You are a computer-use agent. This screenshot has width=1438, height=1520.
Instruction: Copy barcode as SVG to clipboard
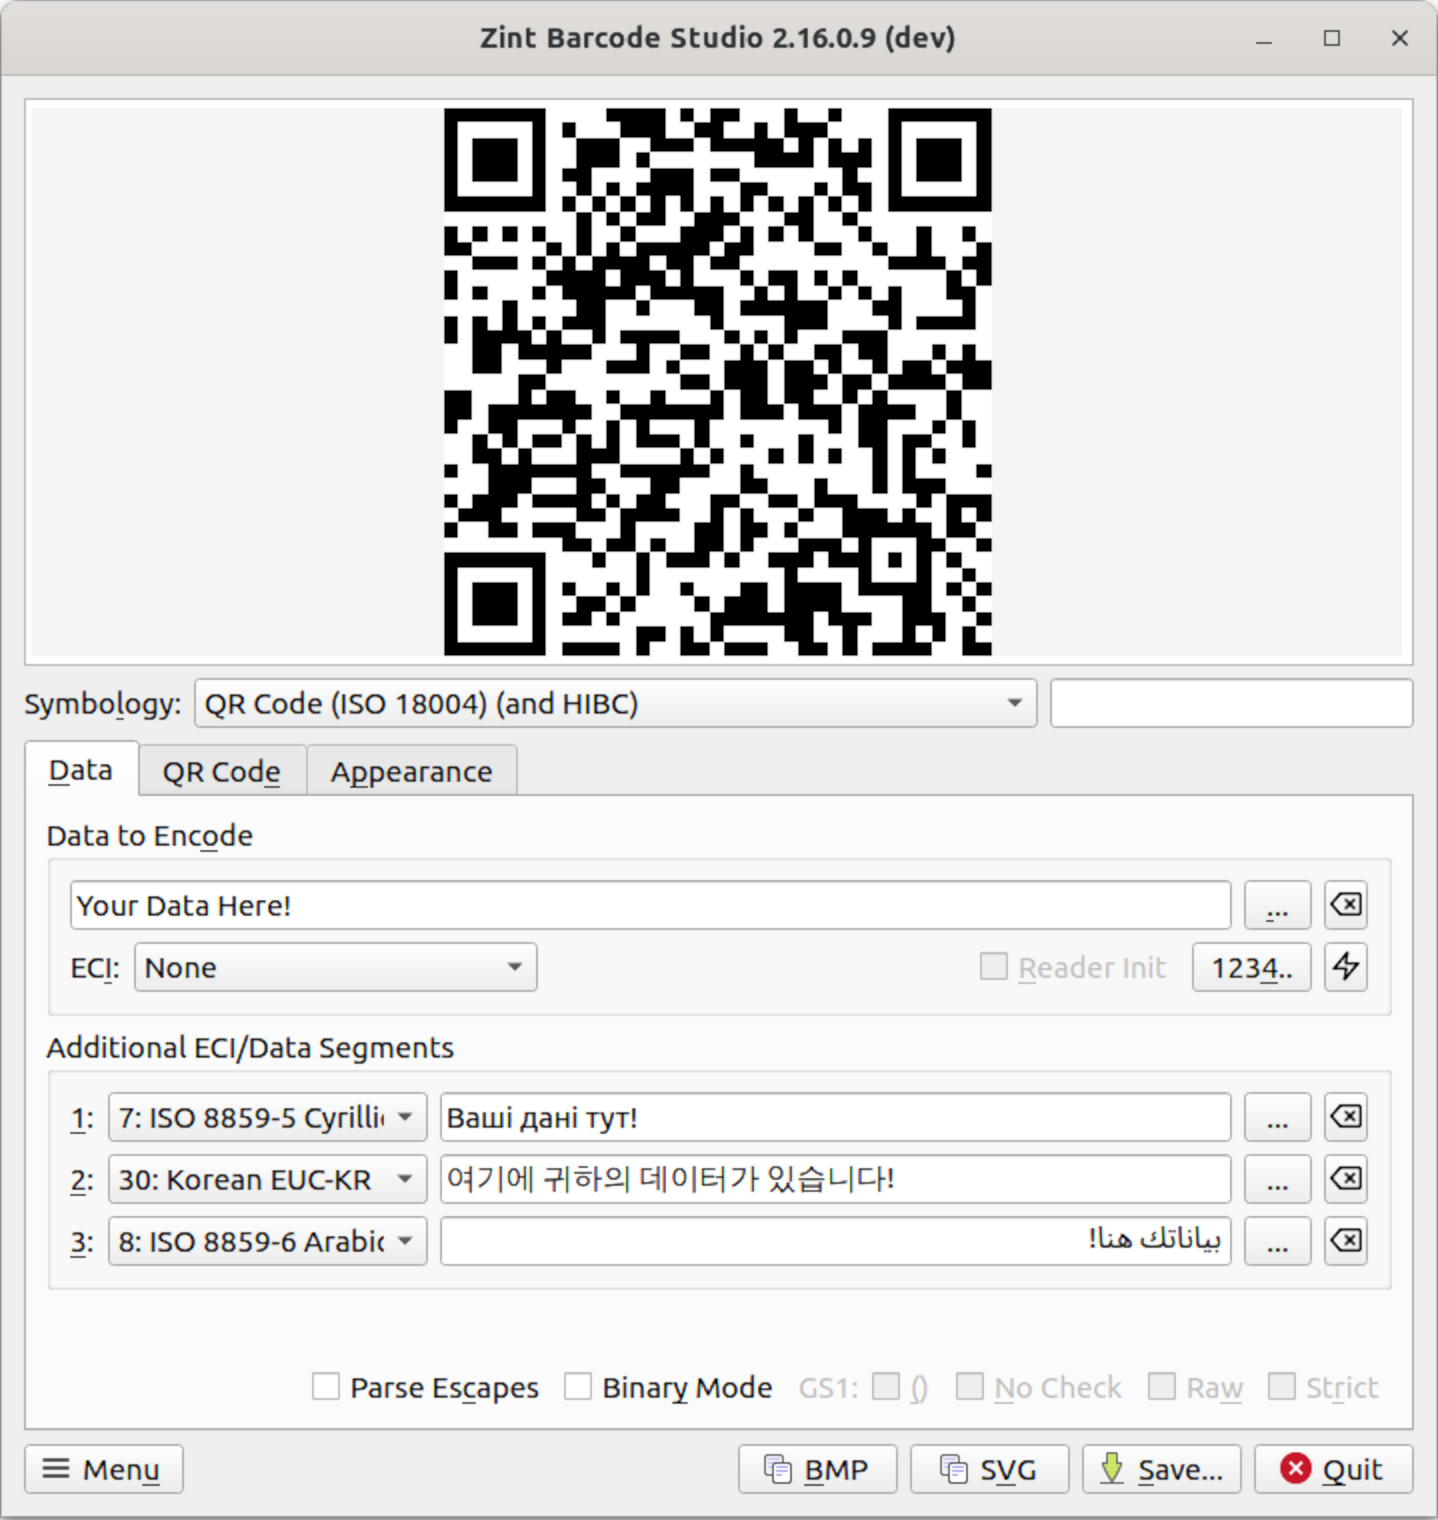(989, 1469)
